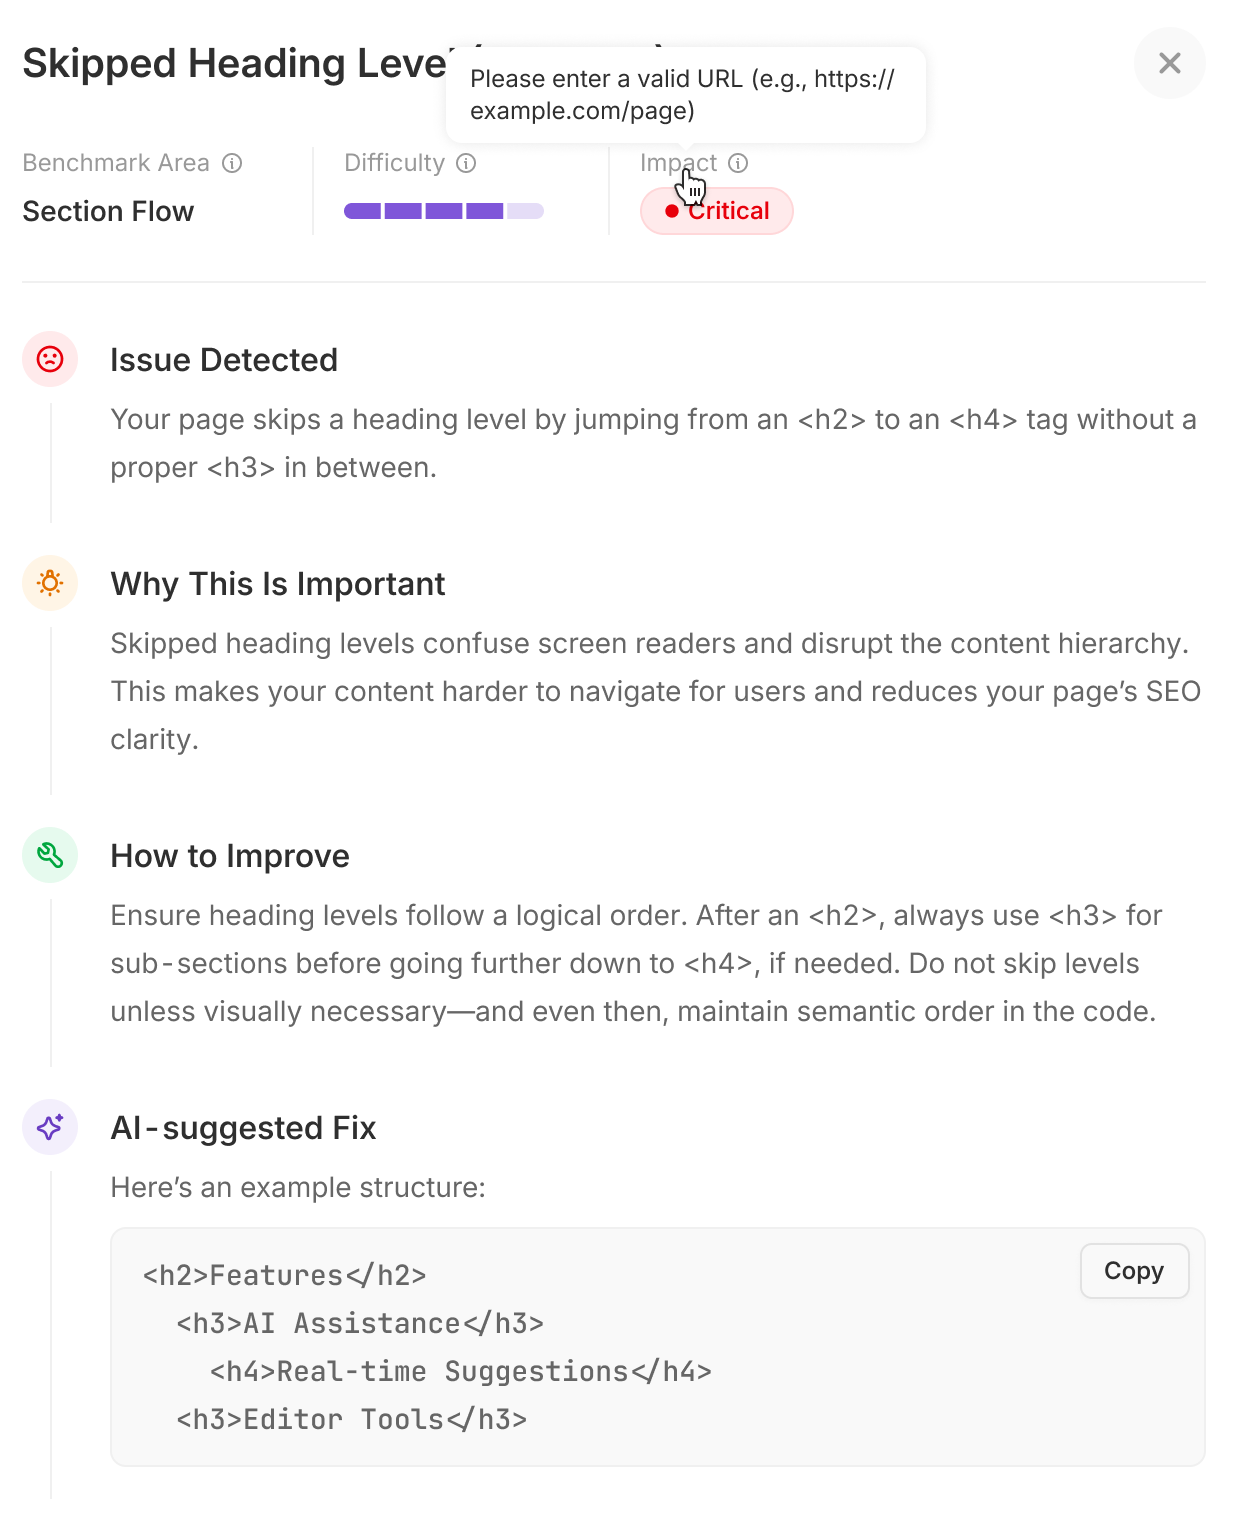Select the Impact column header
The image size is (1246, 1517).
tap(681, 162)
